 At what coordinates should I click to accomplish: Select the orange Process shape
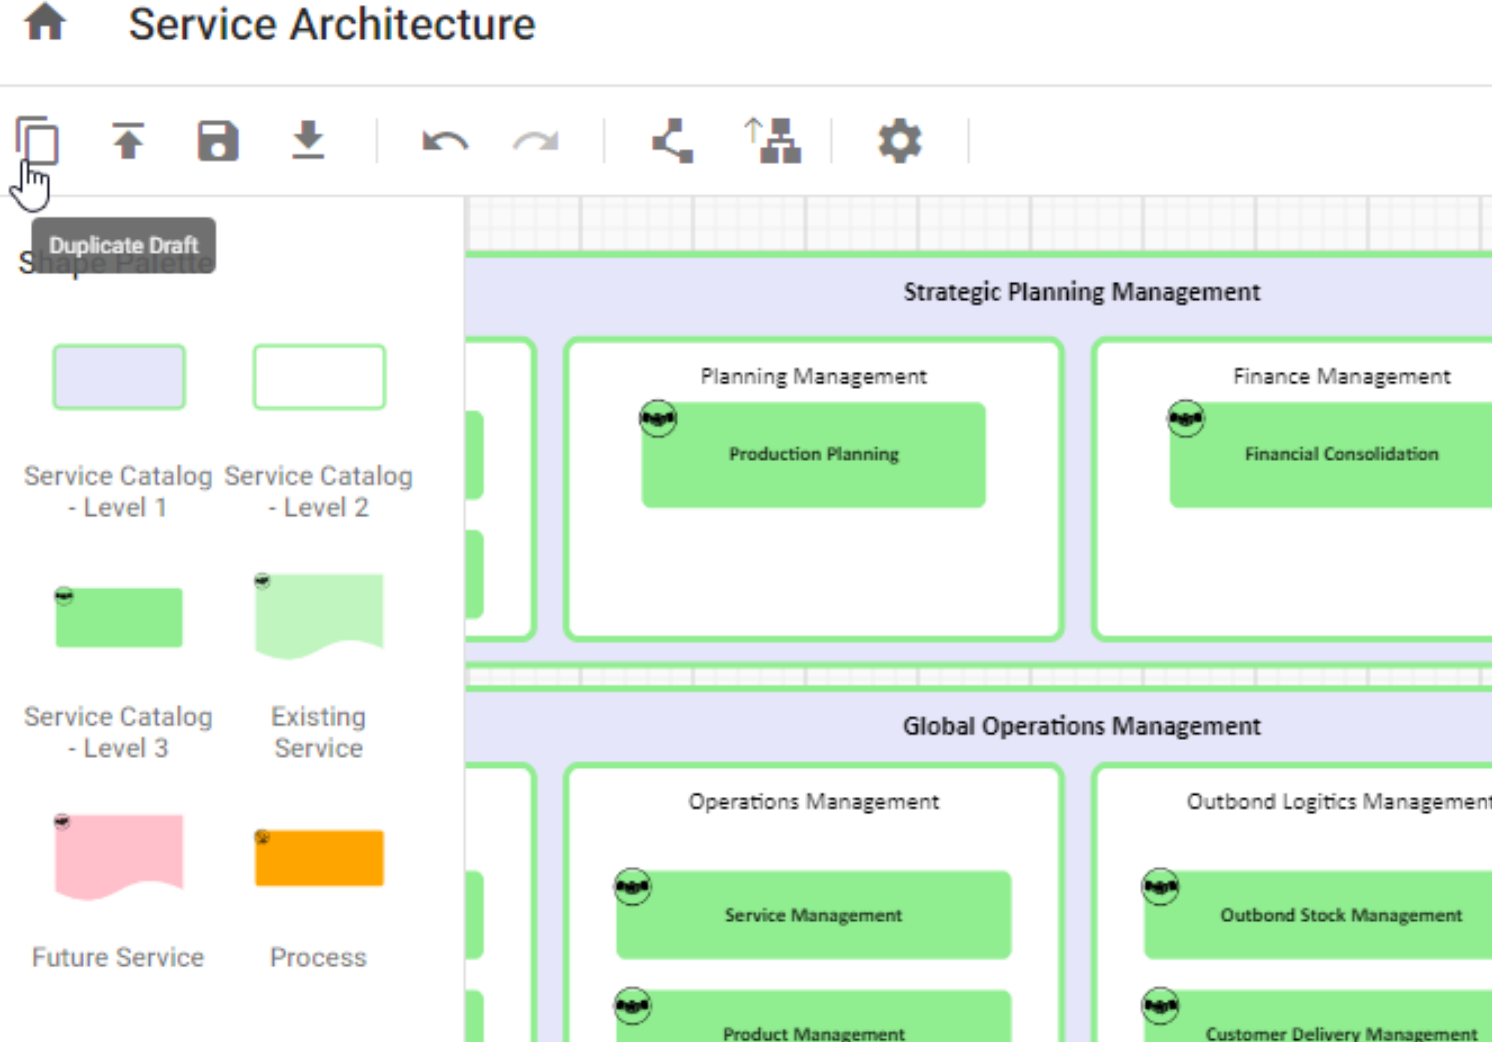tap(318, 856)
